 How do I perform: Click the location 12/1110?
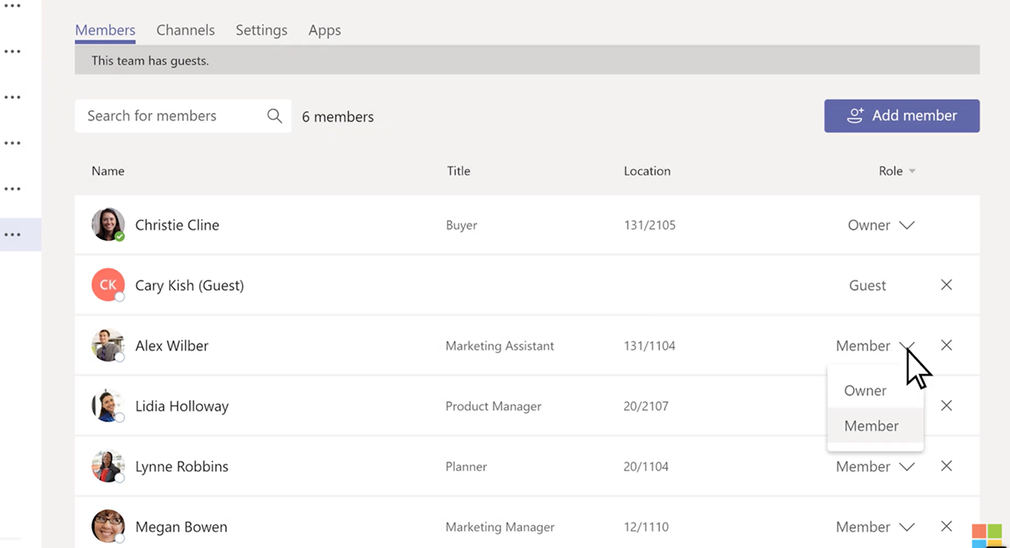[646, 527]
